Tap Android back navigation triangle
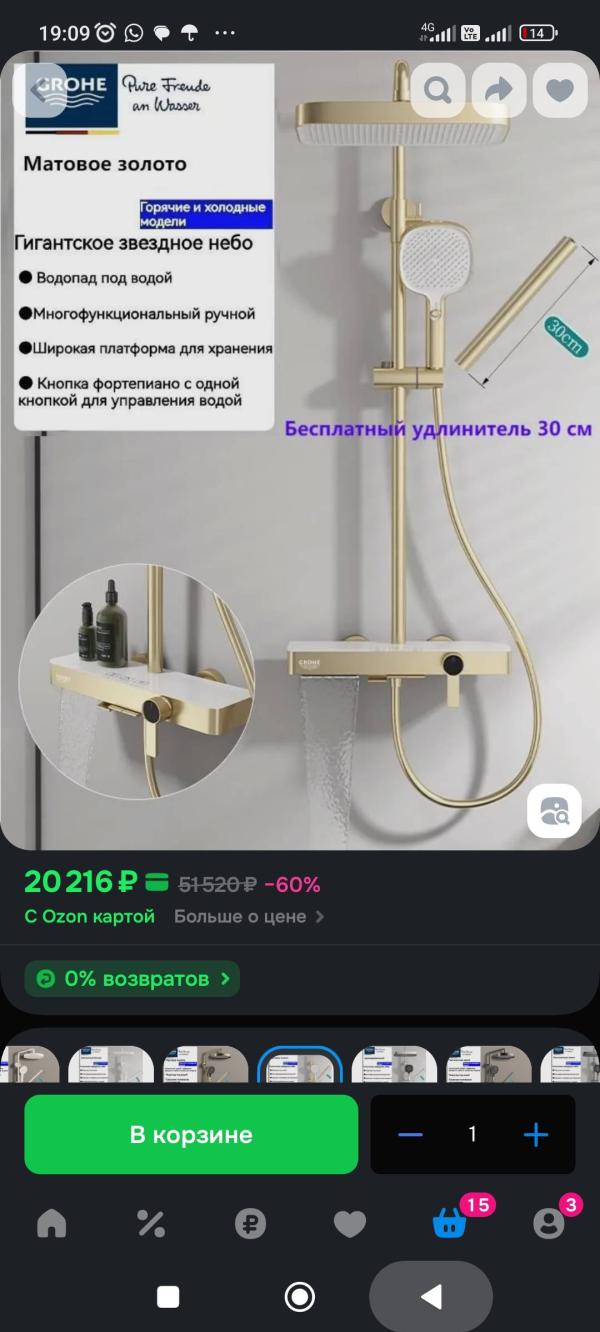This screenshot has width=600, height=1332. tap(431, 1297)
